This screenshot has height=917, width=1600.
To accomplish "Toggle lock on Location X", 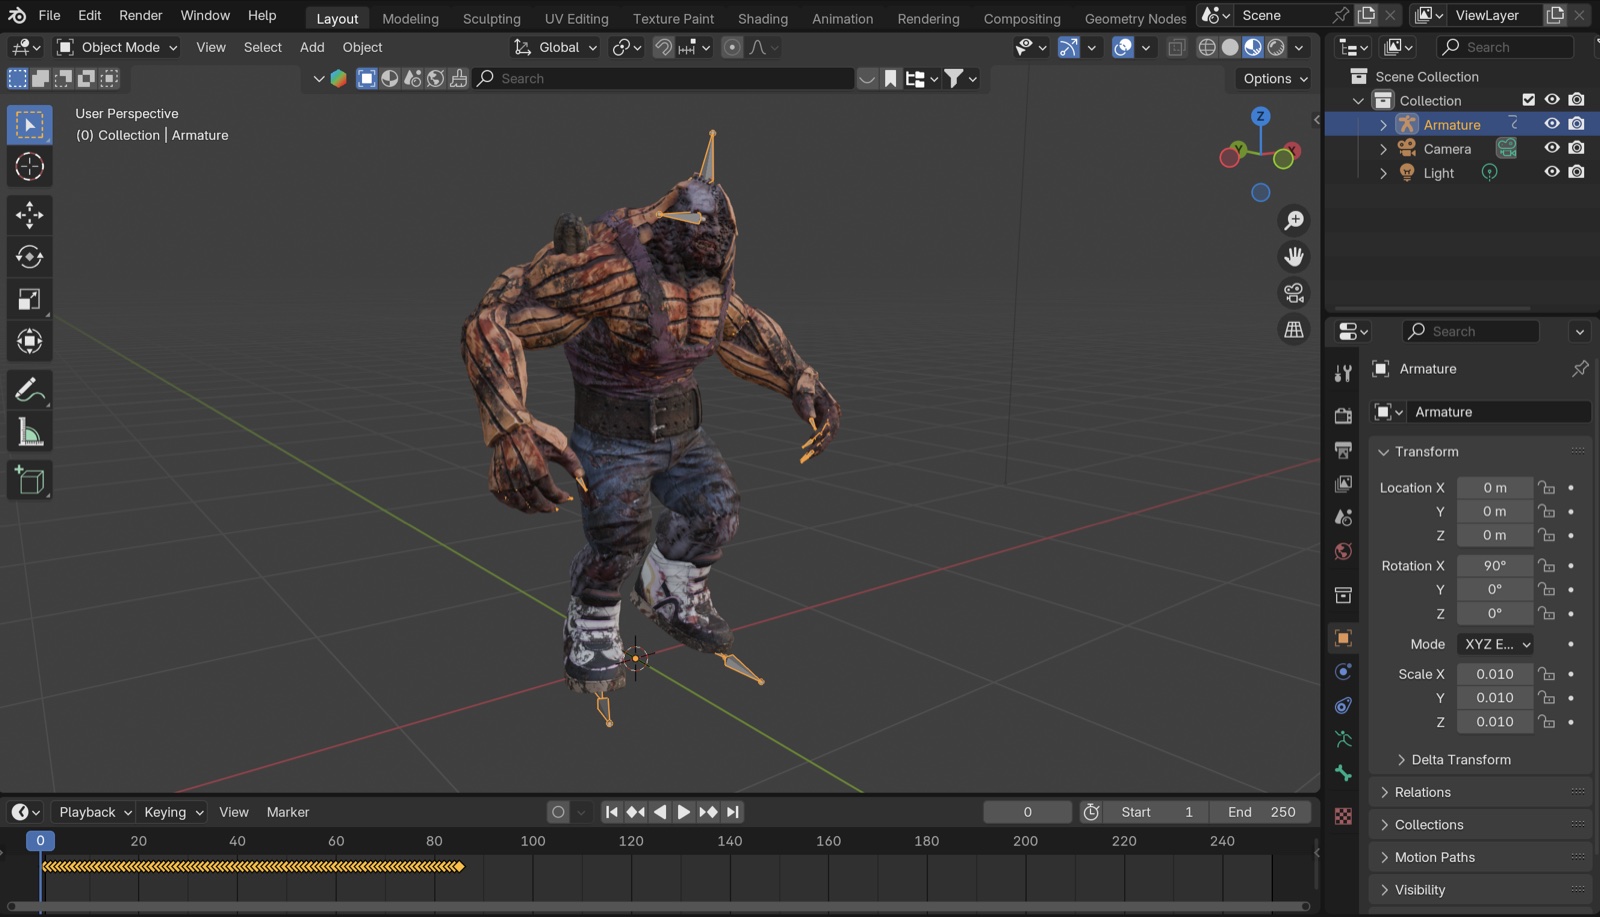I will click(1547, 488).
